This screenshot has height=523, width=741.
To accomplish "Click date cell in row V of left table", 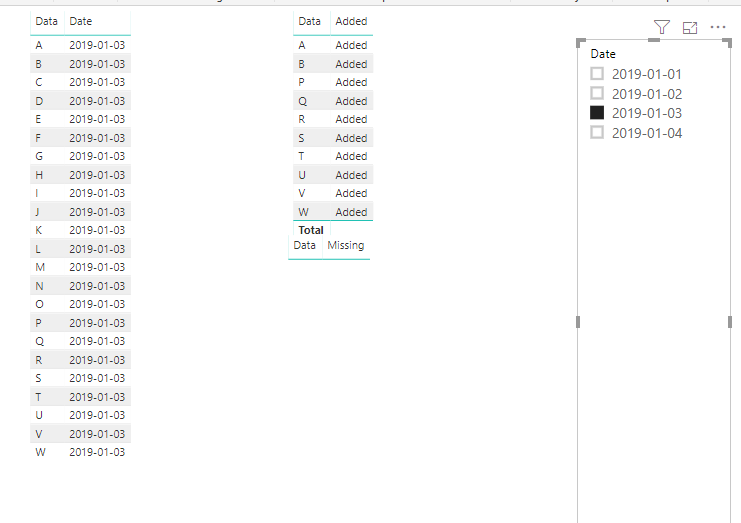I will [x=97, y=434].
